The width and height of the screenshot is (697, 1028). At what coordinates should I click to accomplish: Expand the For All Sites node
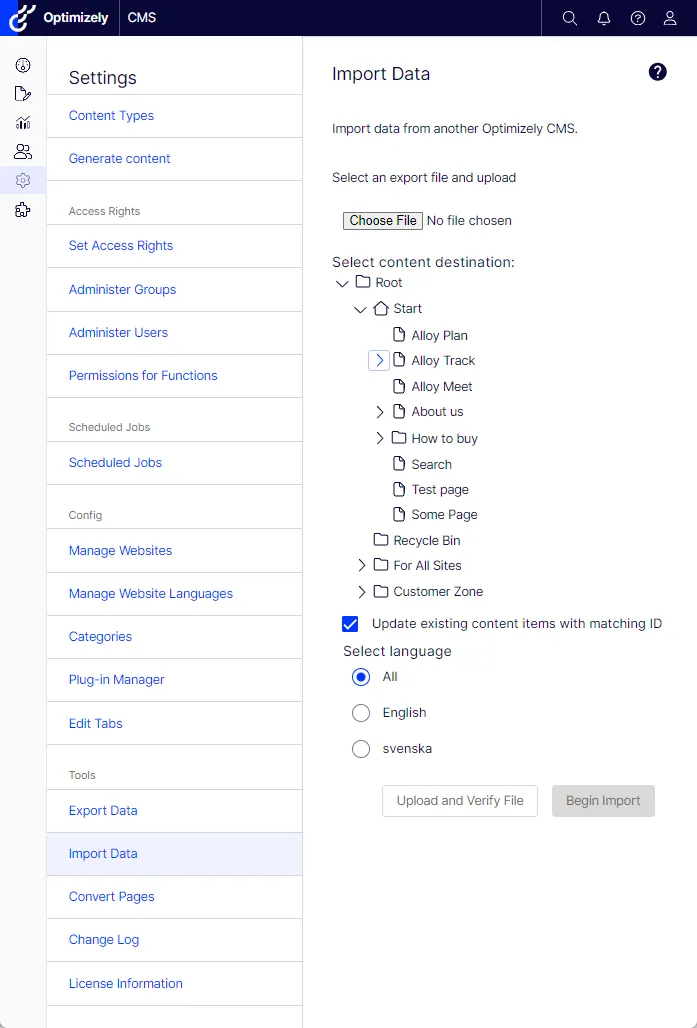[x=362, y=565]
